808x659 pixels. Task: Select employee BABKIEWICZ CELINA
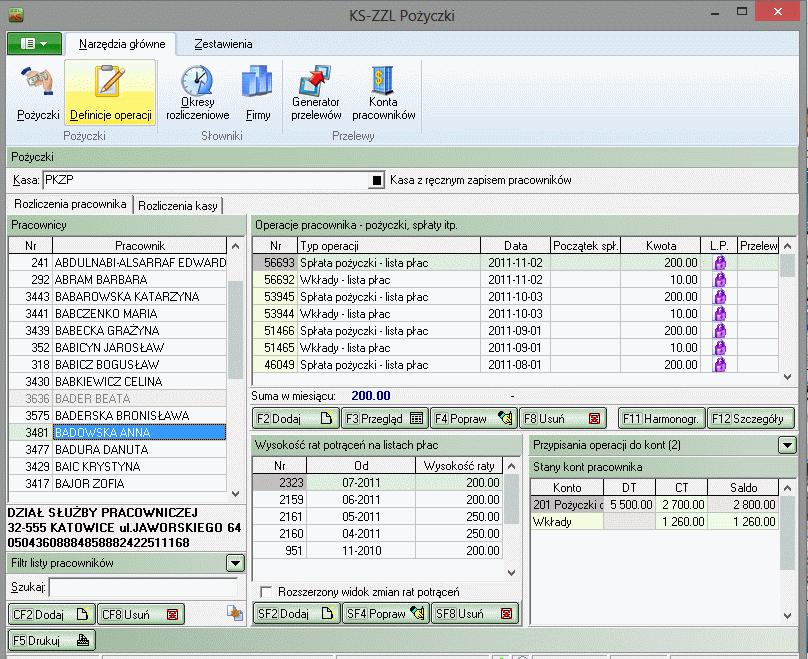117,382
